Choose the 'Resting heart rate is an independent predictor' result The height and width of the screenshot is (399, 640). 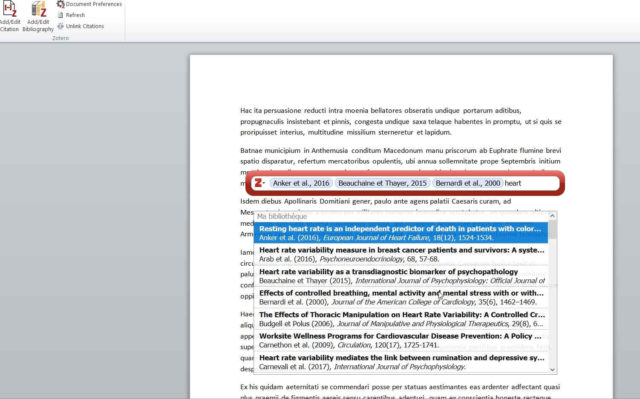tap(401, 233)
